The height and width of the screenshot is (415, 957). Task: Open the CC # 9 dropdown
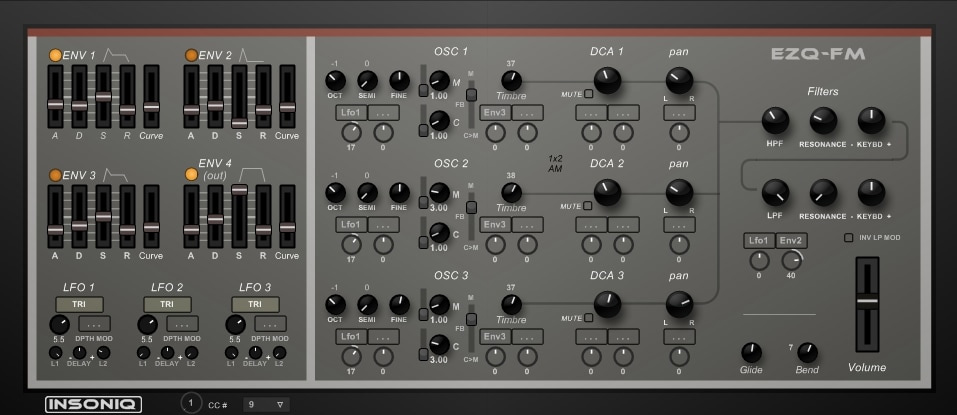click(x=266, y=404)
